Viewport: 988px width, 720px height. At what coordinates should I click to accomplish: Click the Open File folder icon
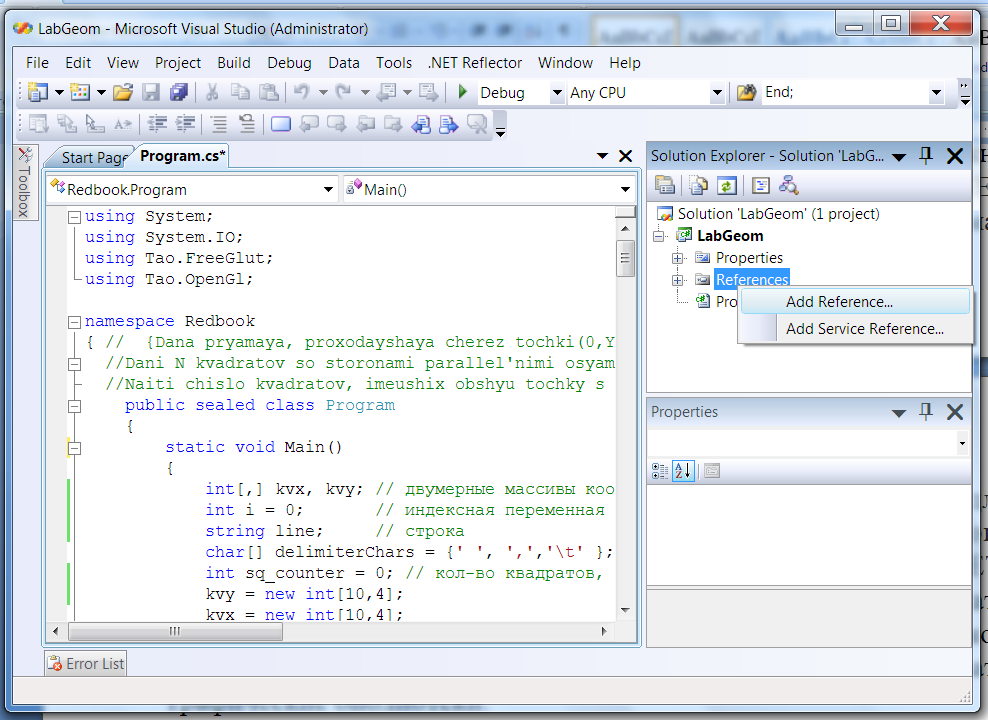pyautogui.click(x=123, y=93)
